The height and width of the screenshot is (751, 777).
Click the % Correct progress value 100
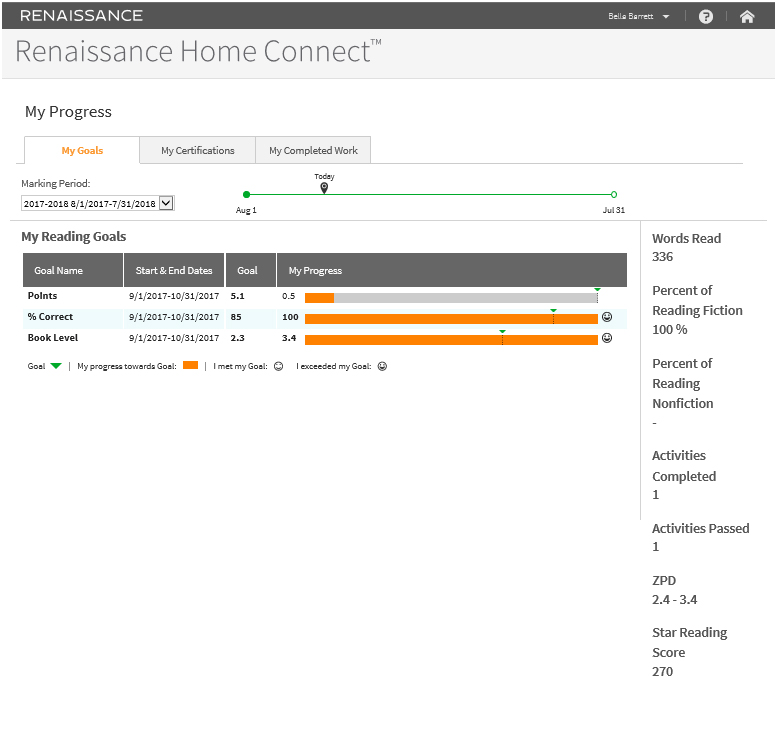290,317
